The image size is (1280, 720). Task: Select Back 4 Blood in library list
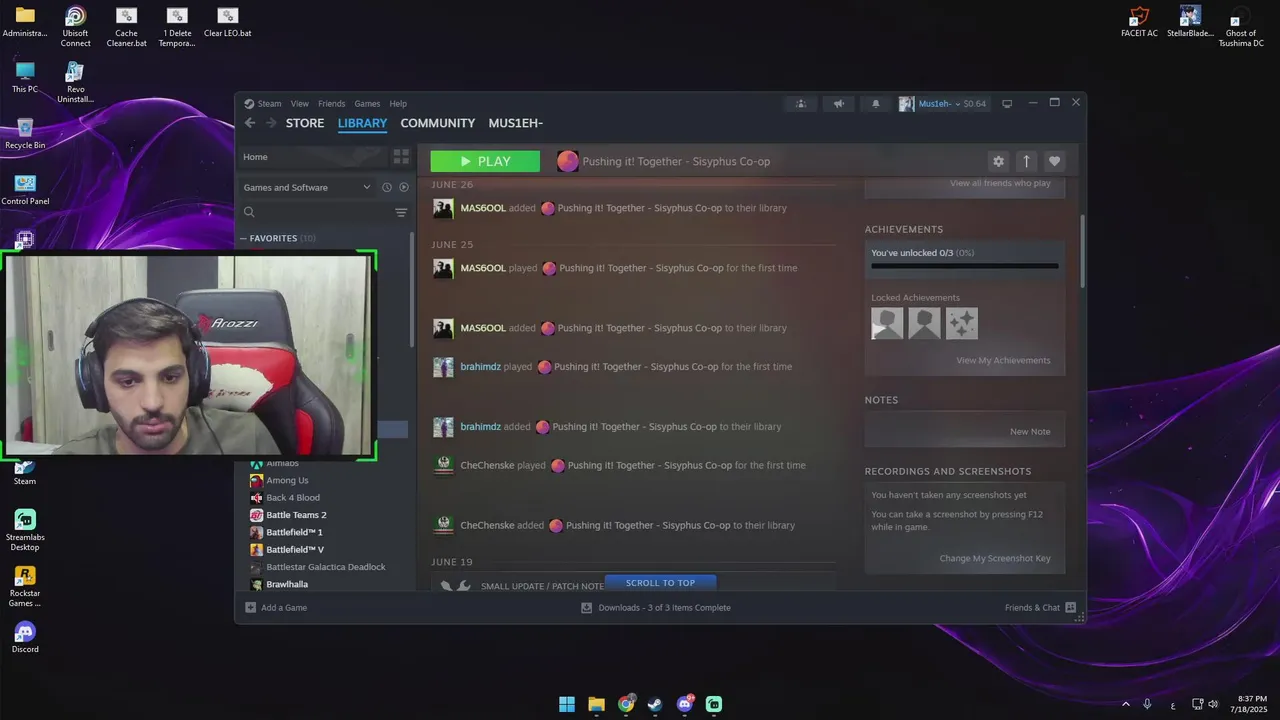click(293, 497)
